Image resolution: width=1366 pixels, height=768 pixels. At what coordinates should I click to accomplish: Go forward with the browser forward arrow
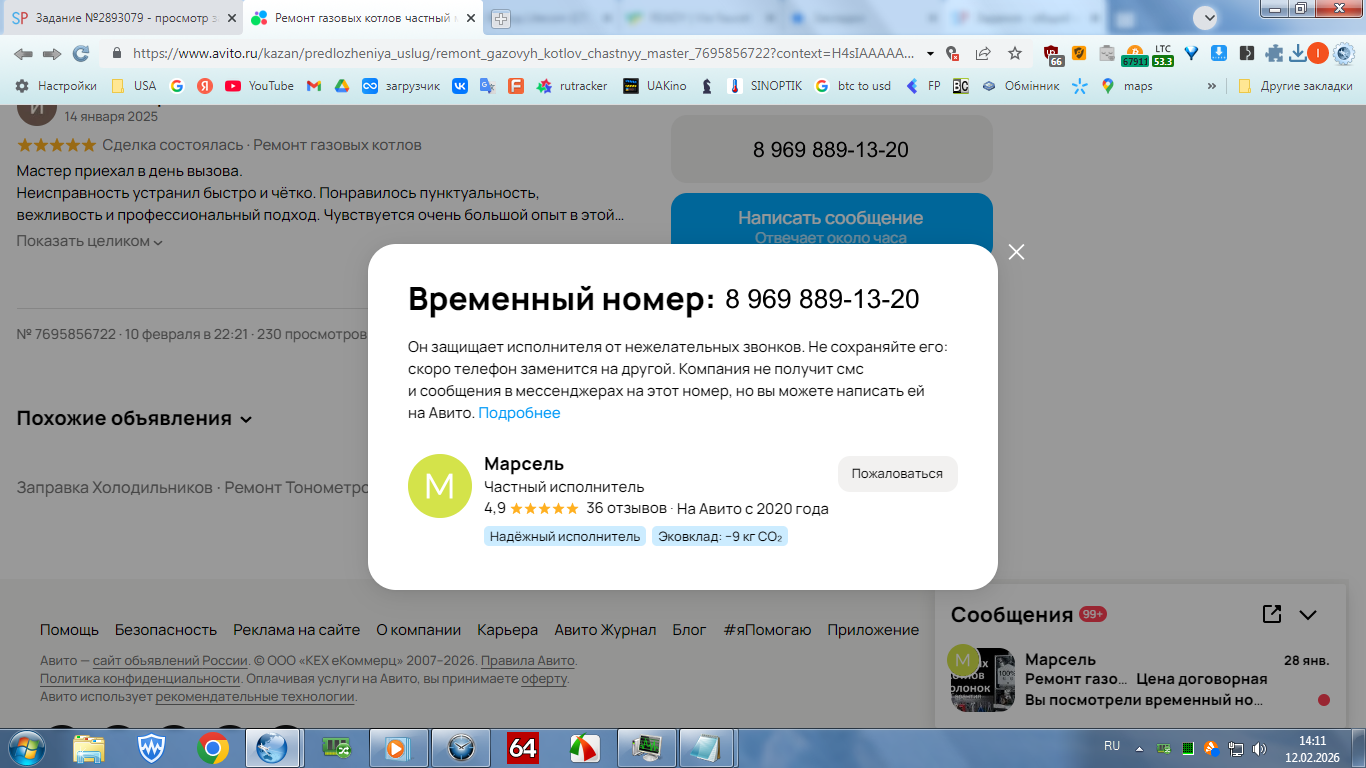click(x=52, y=53)
